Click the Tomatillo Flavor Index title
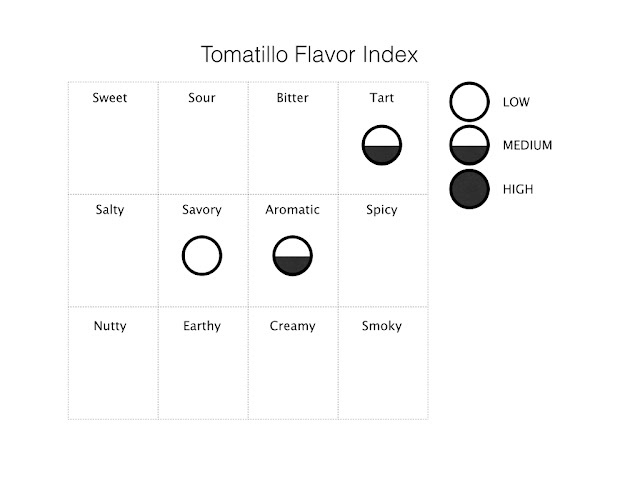 coord(308,53)
